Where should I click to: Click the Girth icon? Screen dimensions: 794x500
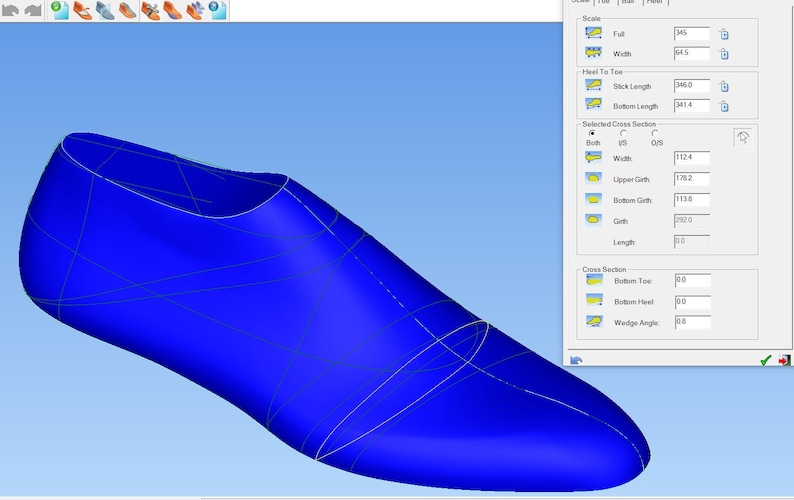(593, 220)
